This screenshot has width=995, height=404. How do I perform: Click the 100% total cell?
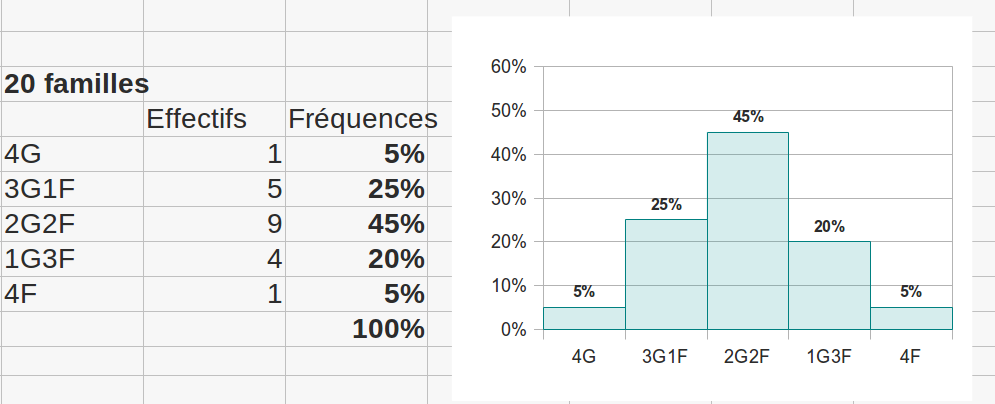[357, 329]
